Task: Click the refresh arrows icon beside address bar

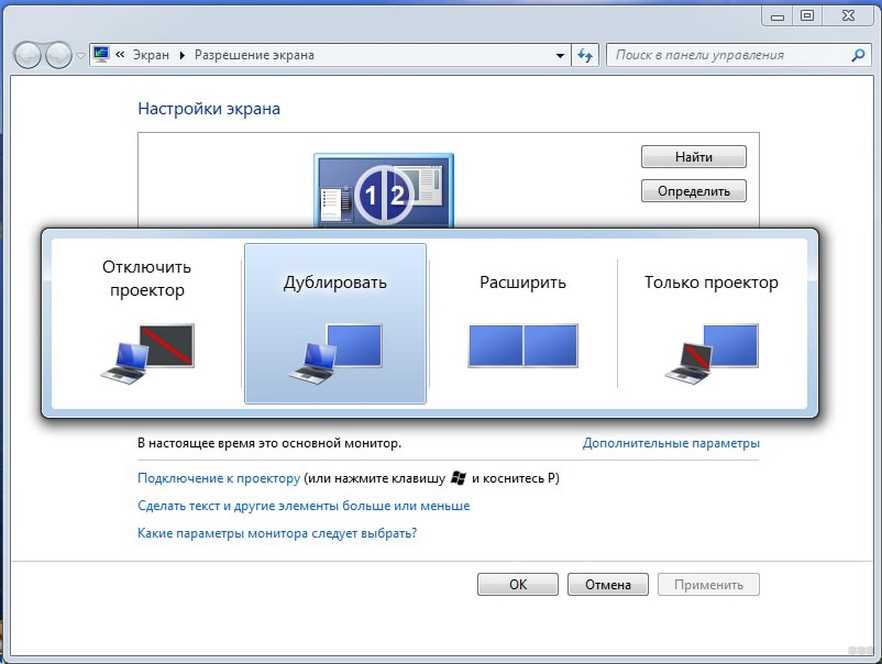Action: (x=585, y=55)
